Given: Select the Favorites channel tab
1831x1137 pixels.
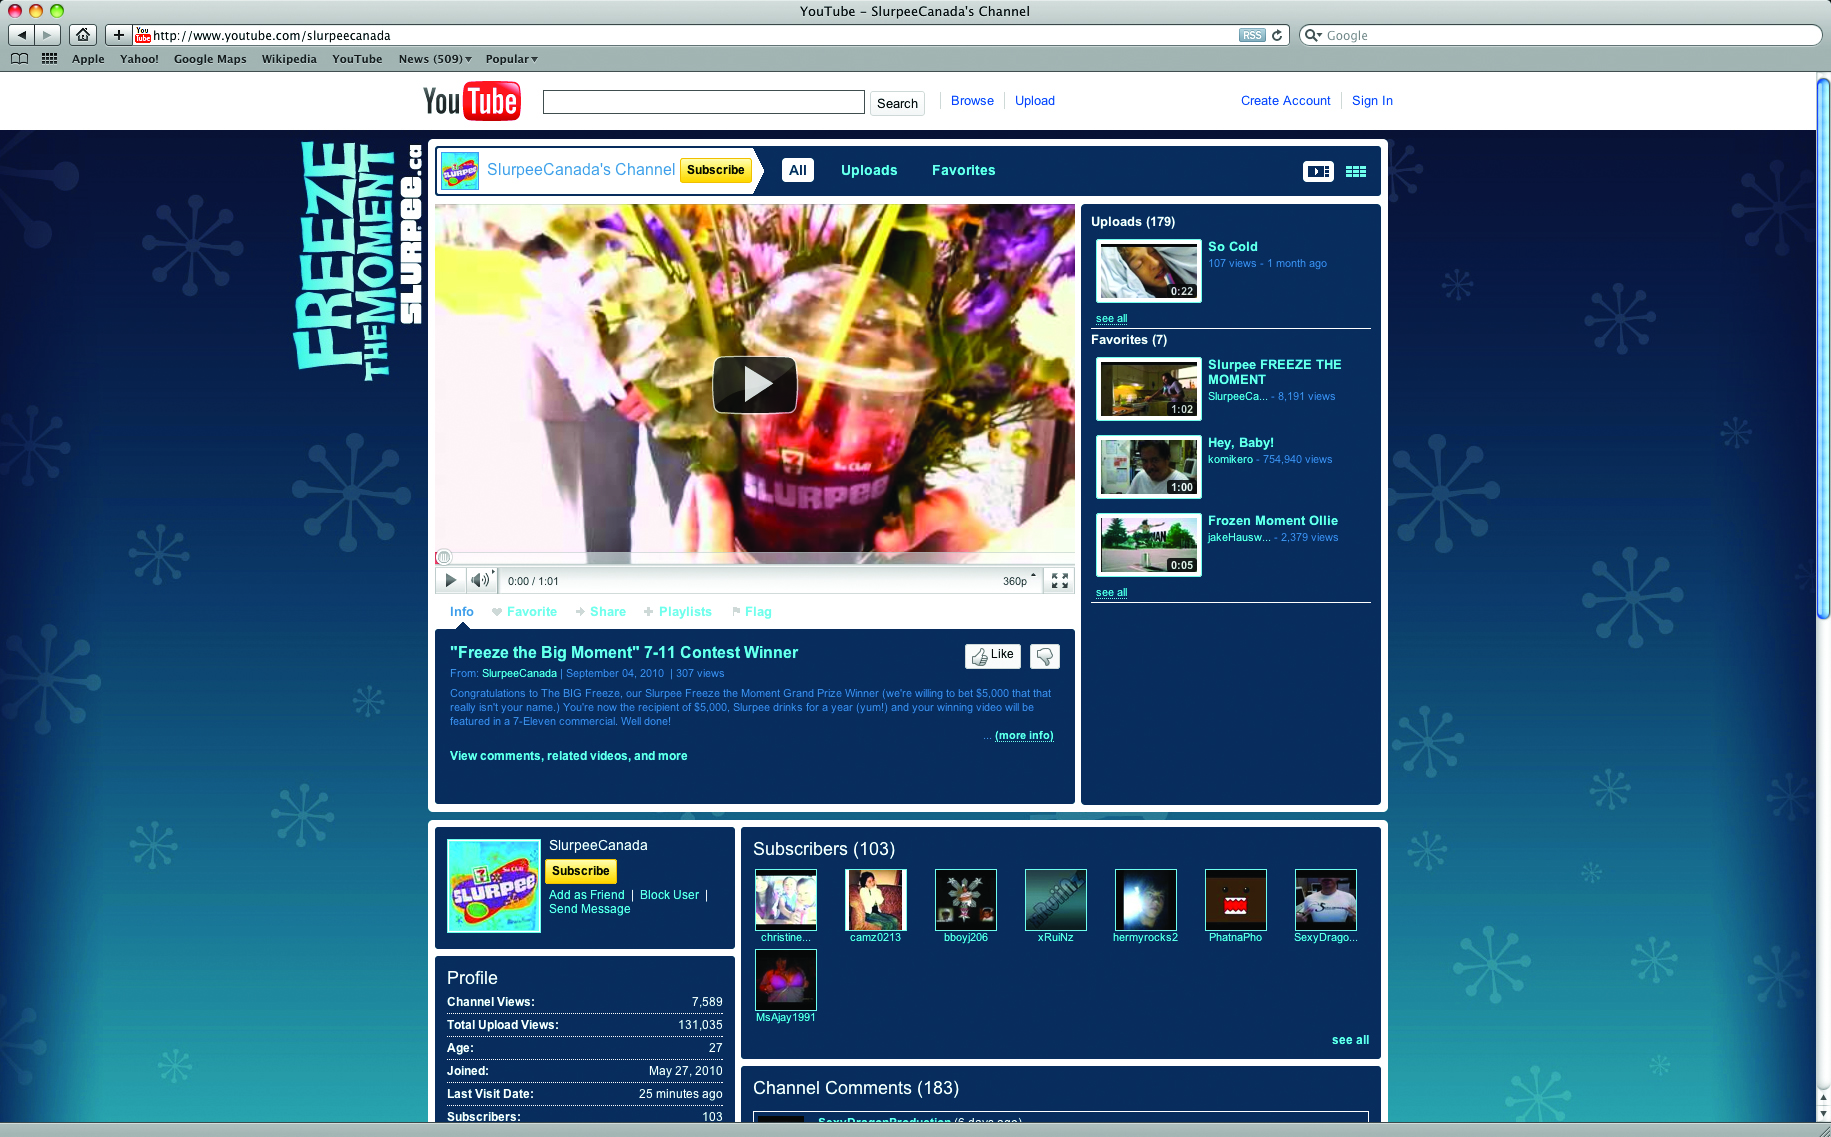Looking at the screenshot, I should tap(964, 171).
